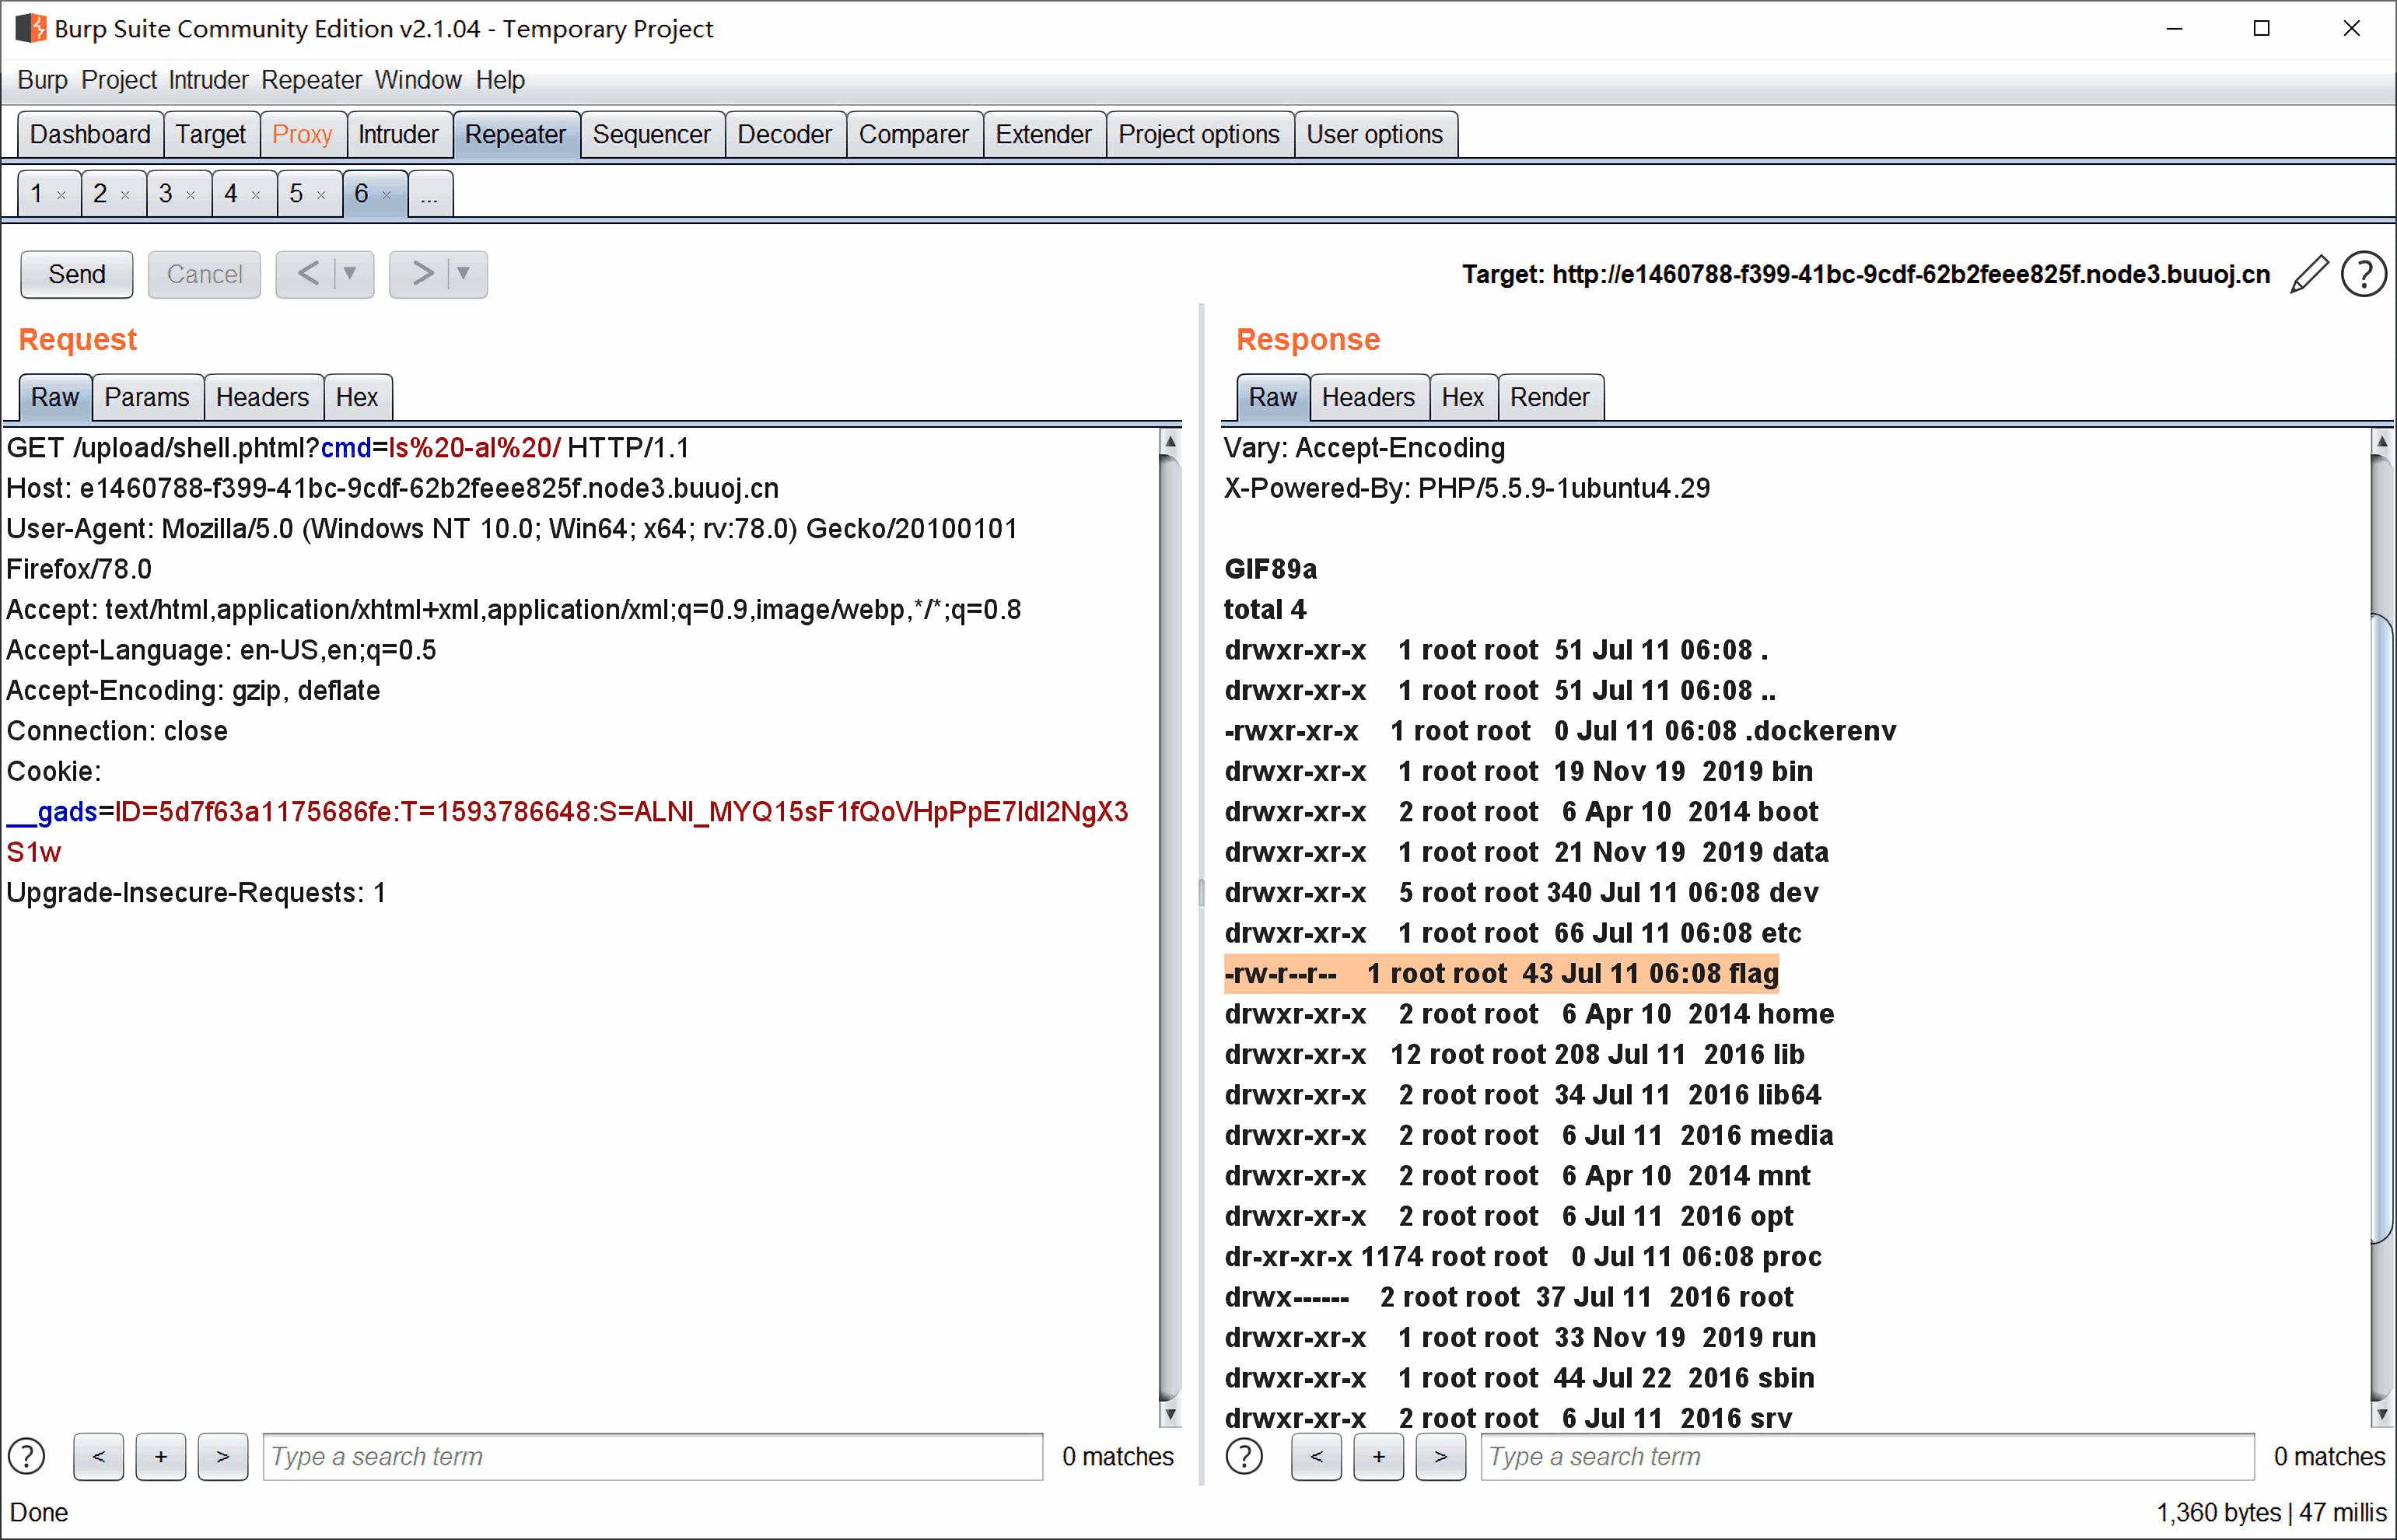This screenshot has height=1540, width=2397.
Task: Open new Repeater tab with ellipsis
Action: coord(430,194)
